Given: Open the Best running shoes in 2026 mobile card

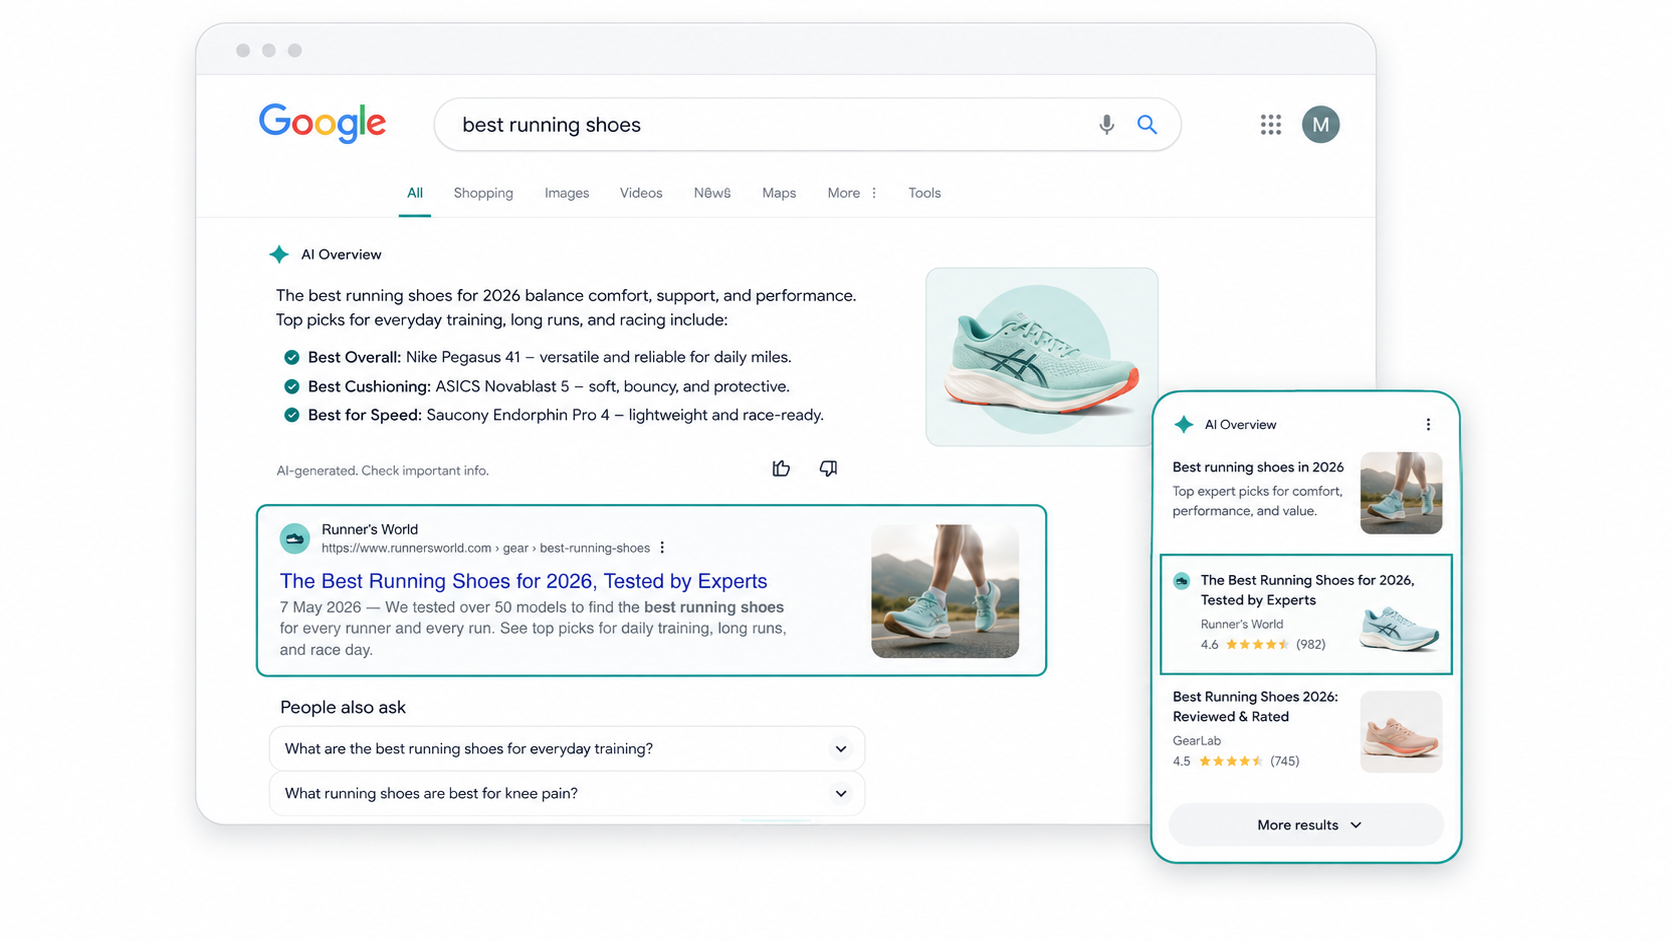Looking at the screenshot, I should [1306, 492].
